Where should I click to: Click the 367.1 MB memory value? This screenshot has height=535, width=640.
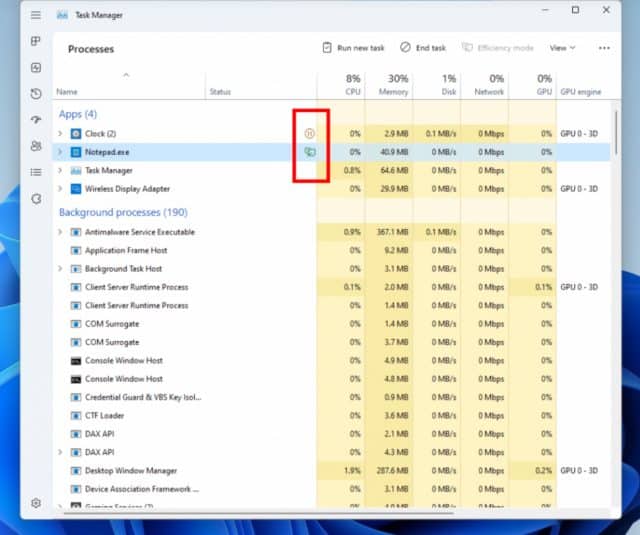(392, 232)
